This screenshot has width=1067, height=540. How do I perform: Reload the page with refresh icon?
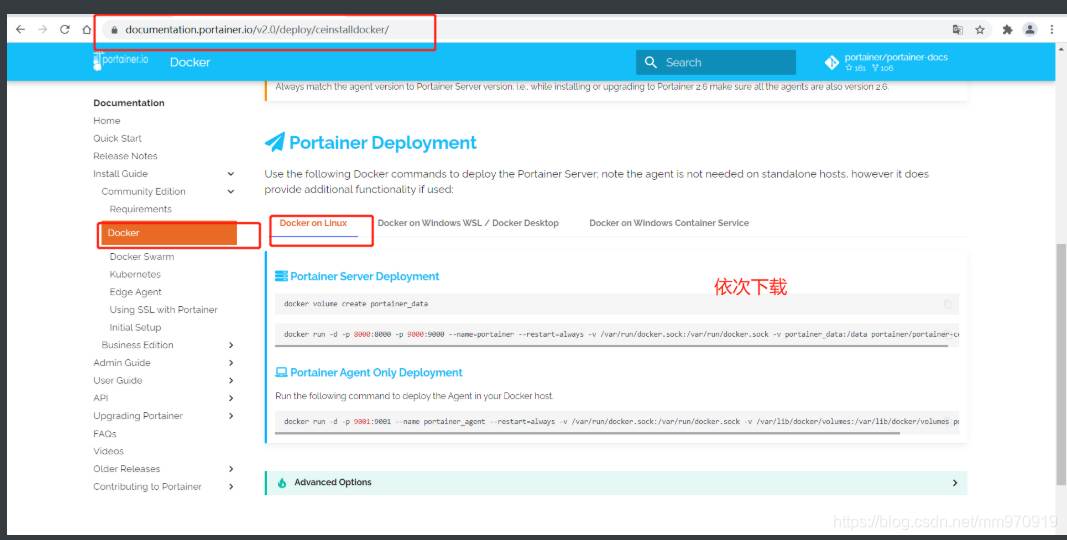65,30
